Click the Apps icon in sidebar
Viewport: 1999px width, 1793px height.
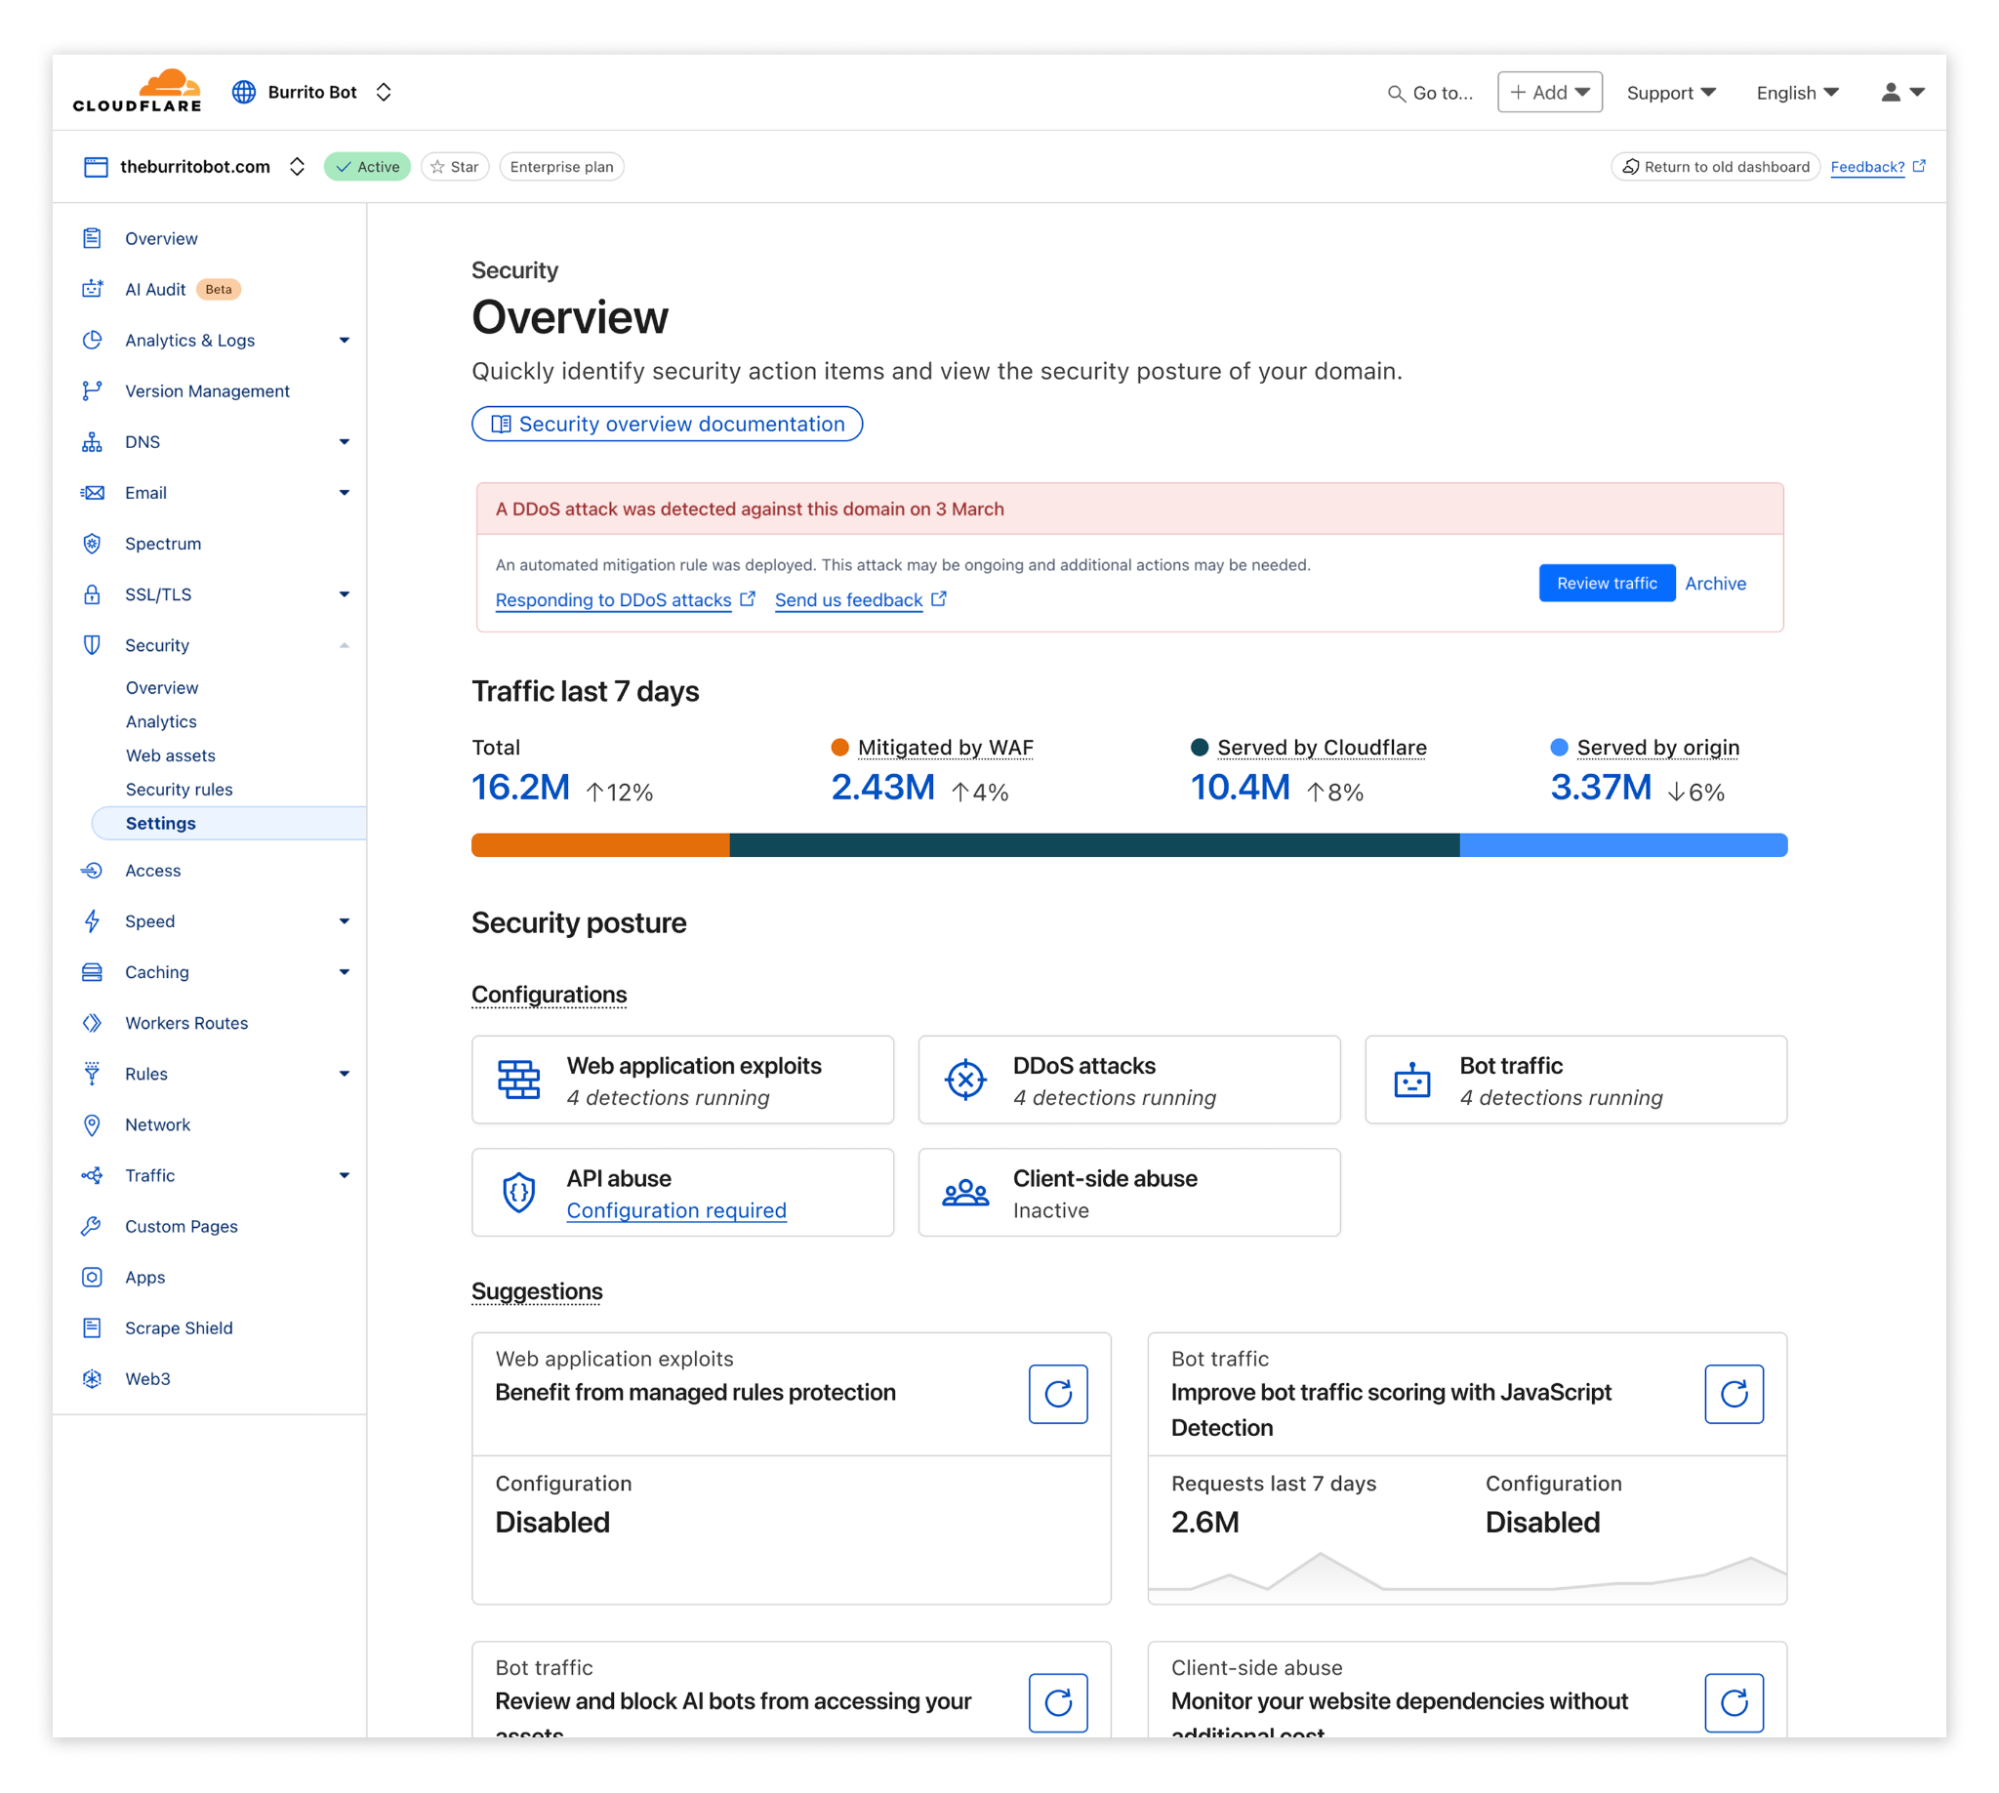(92, 1279)
